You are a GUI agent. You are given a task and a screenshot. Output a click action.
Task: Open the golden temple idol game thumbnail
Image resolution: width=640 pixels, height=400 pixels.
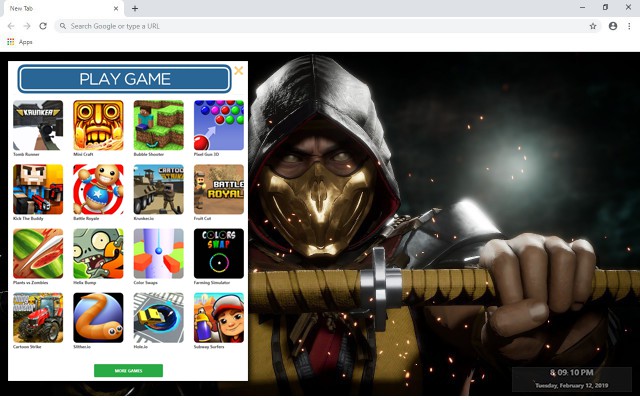click(x=98, y=125)
